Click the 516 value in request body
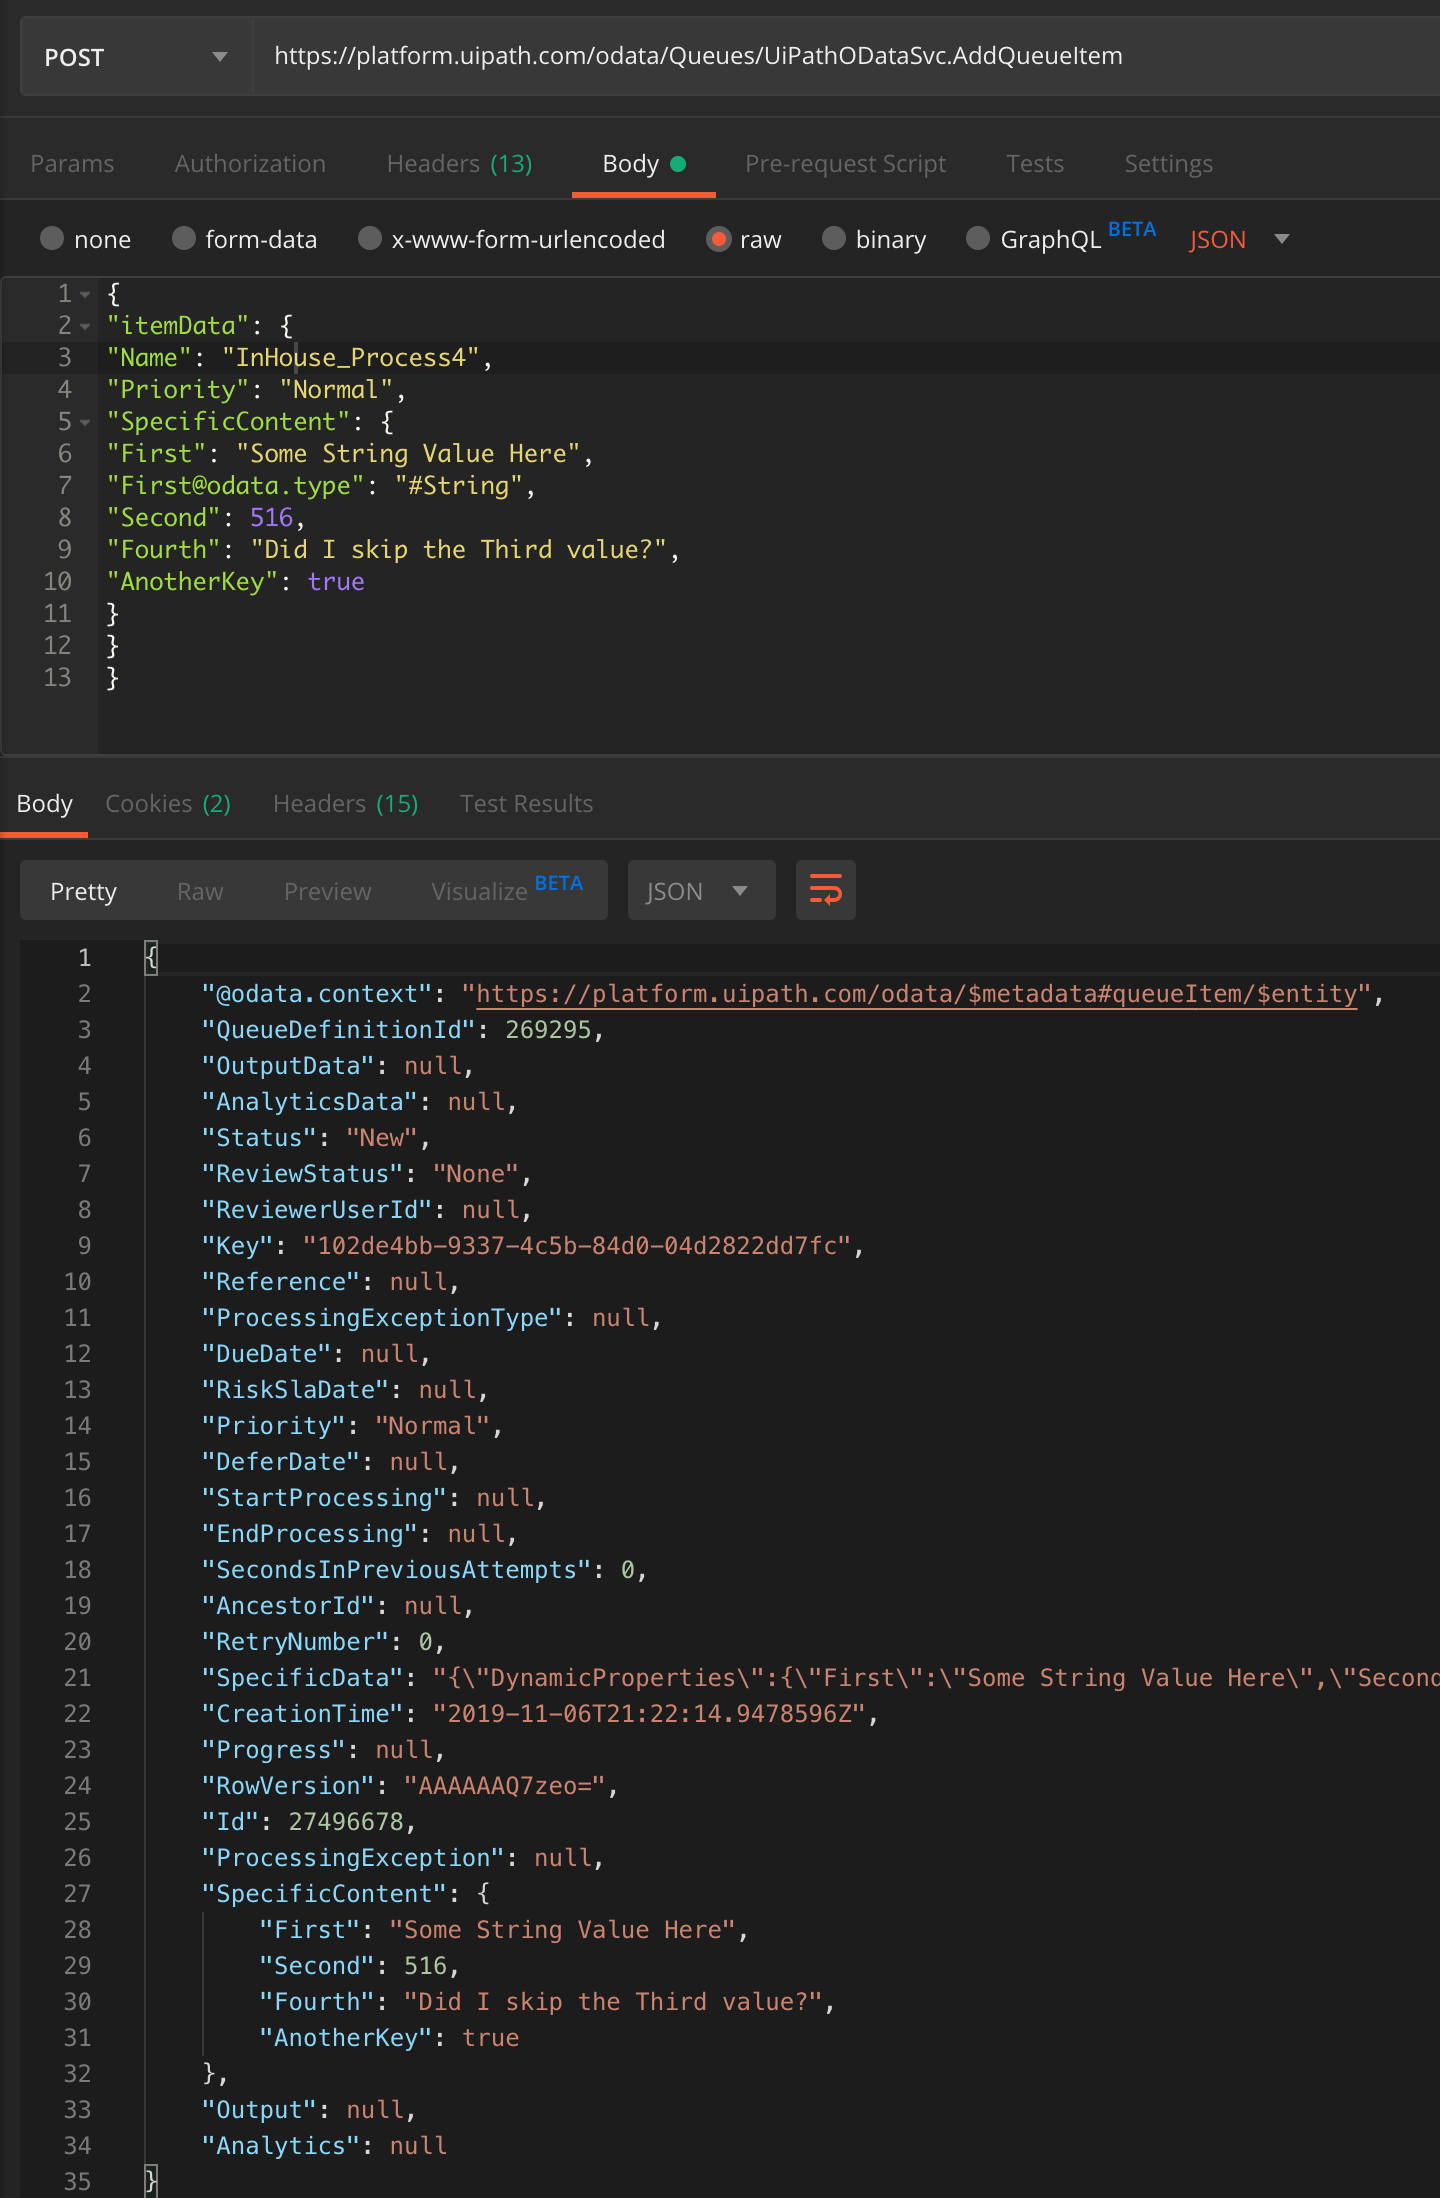The image size is (1440, 2198). [x=271, y=518]
